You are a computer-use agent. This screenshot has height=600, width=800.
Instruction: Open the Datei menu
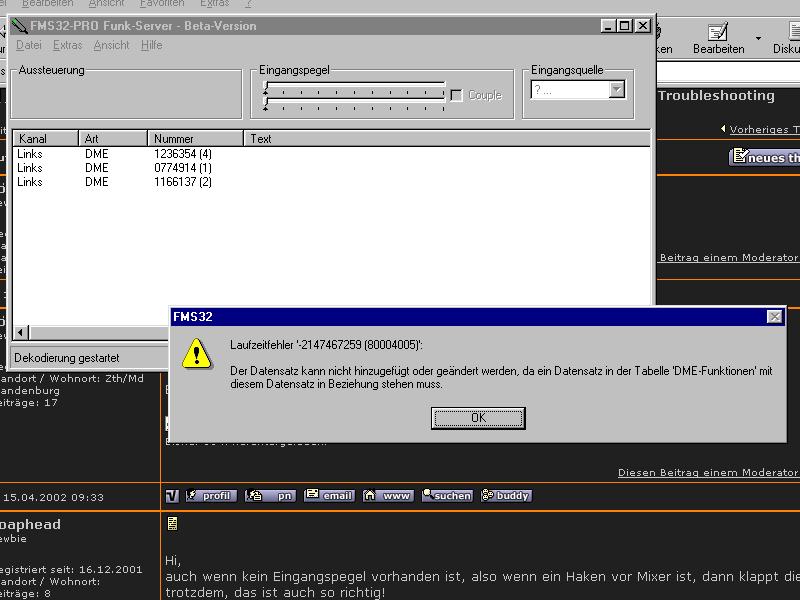coord(29,45)
